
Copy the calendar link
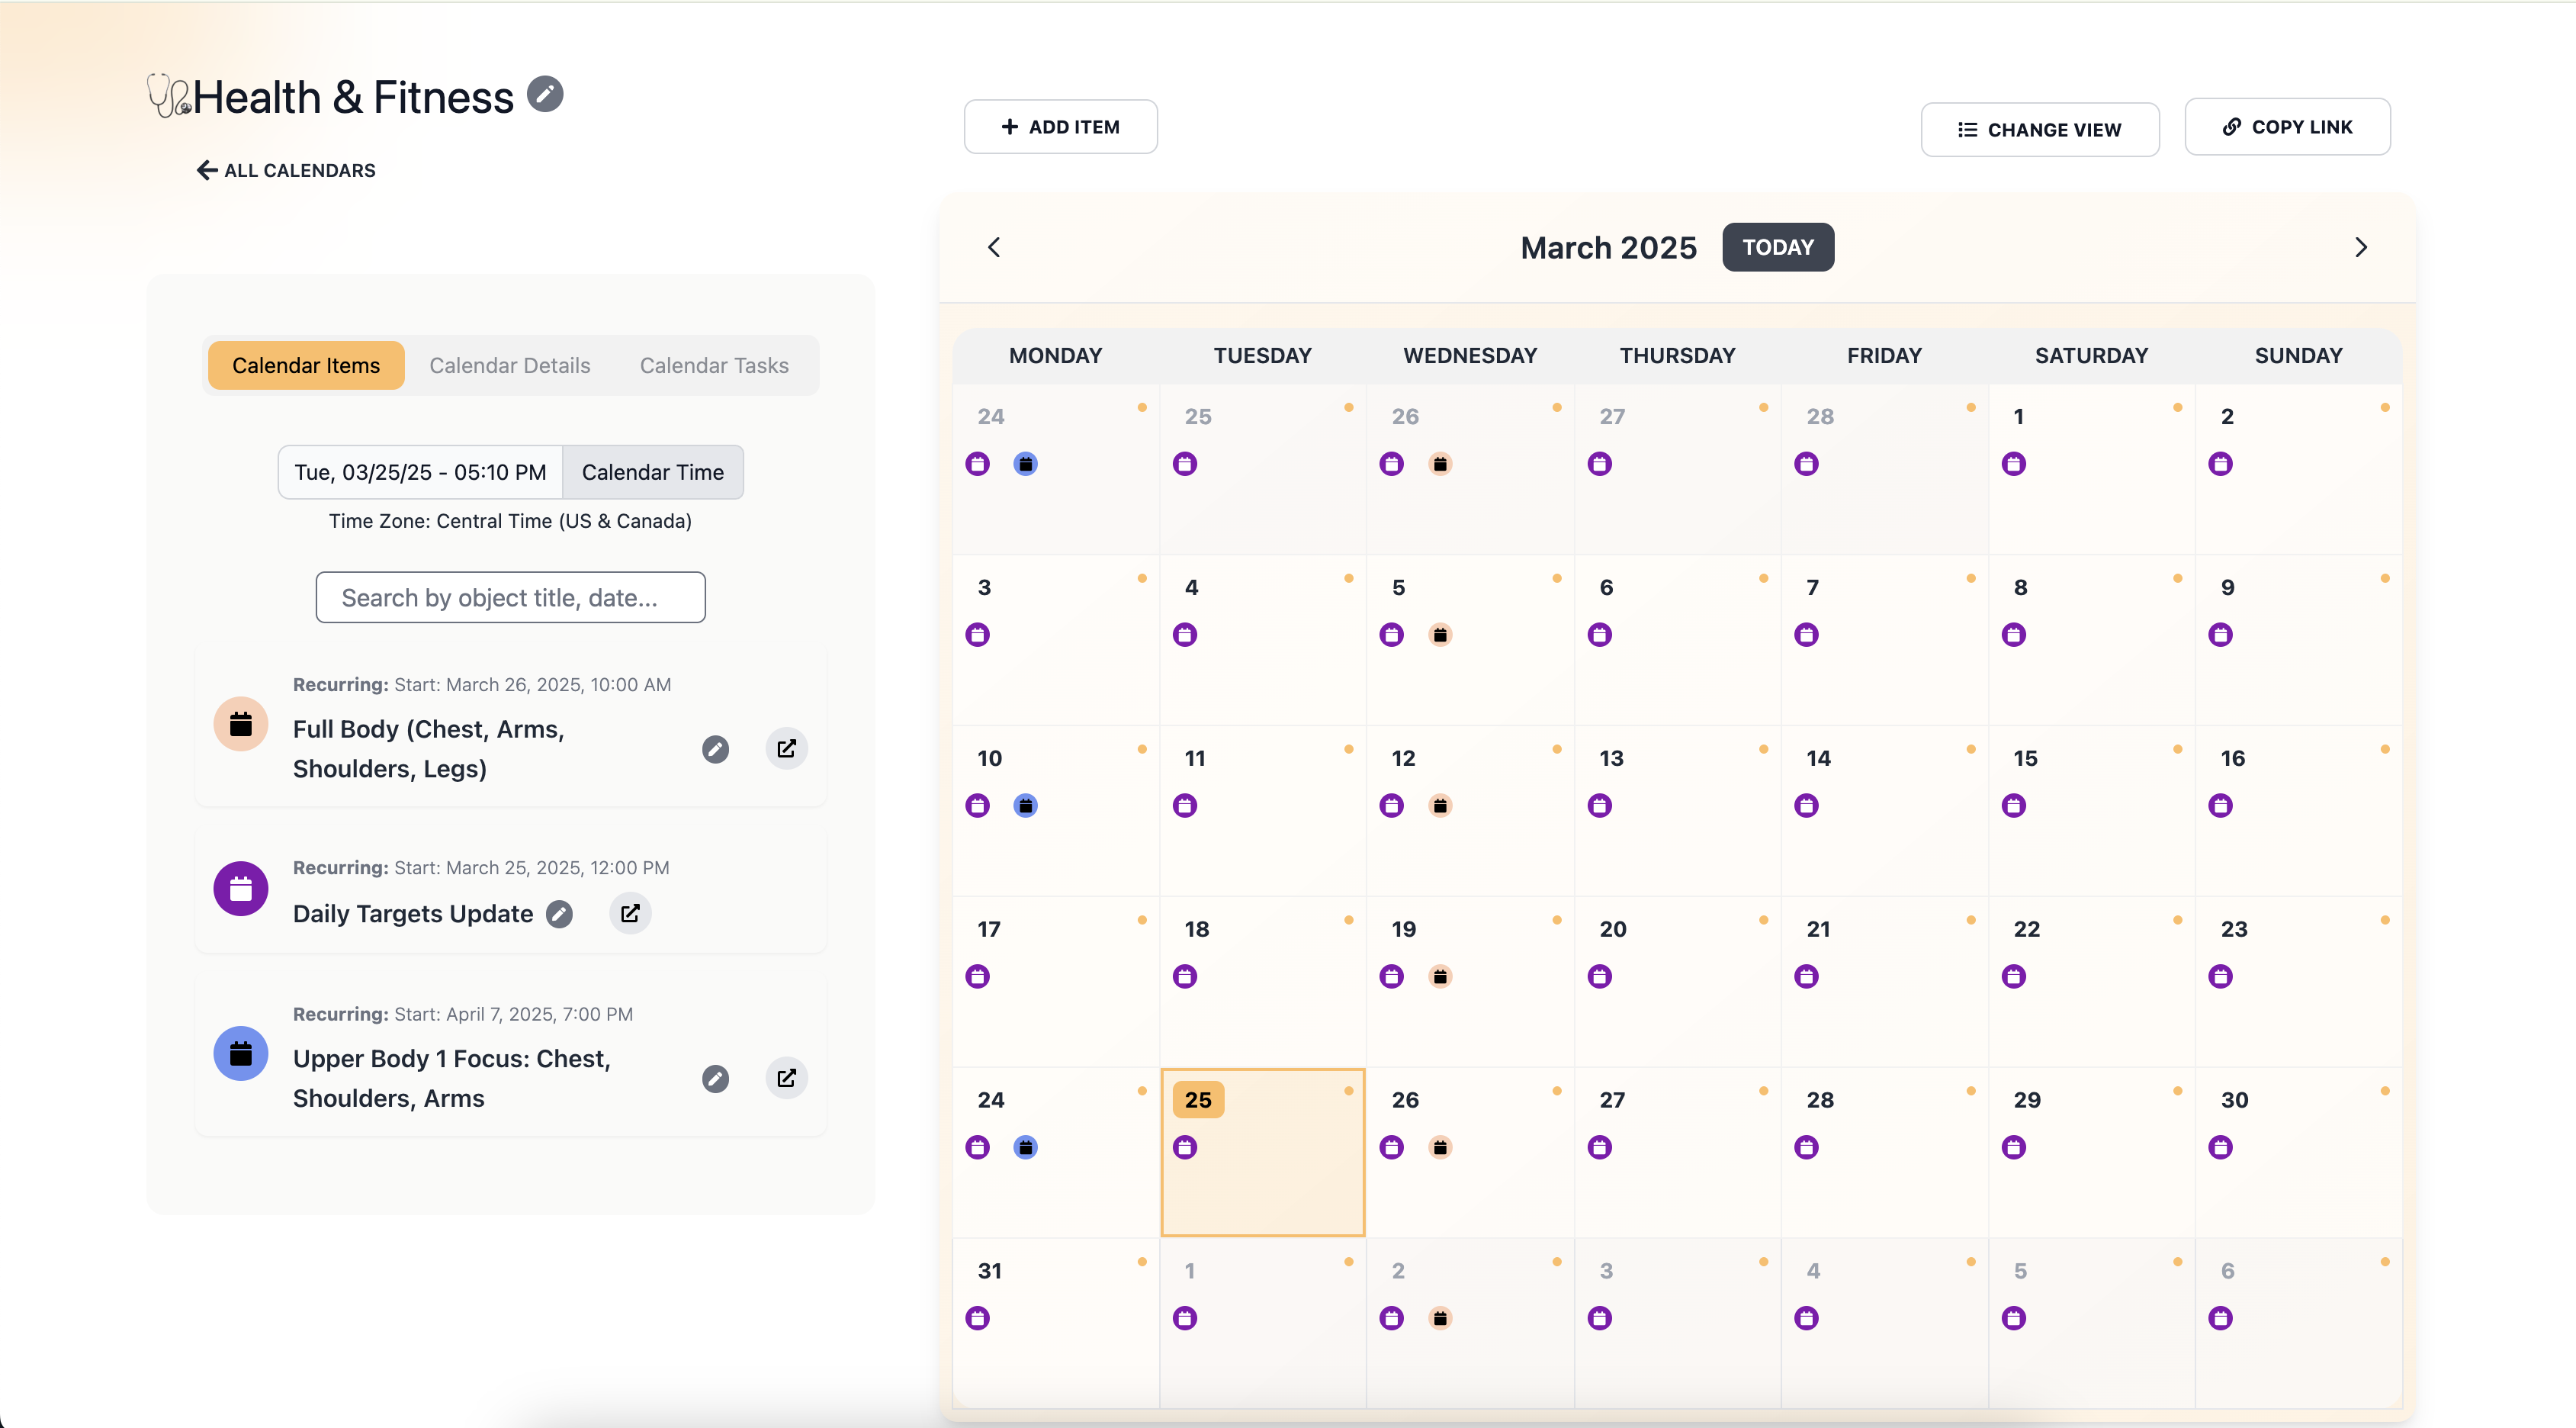[x=2288, y=126]
